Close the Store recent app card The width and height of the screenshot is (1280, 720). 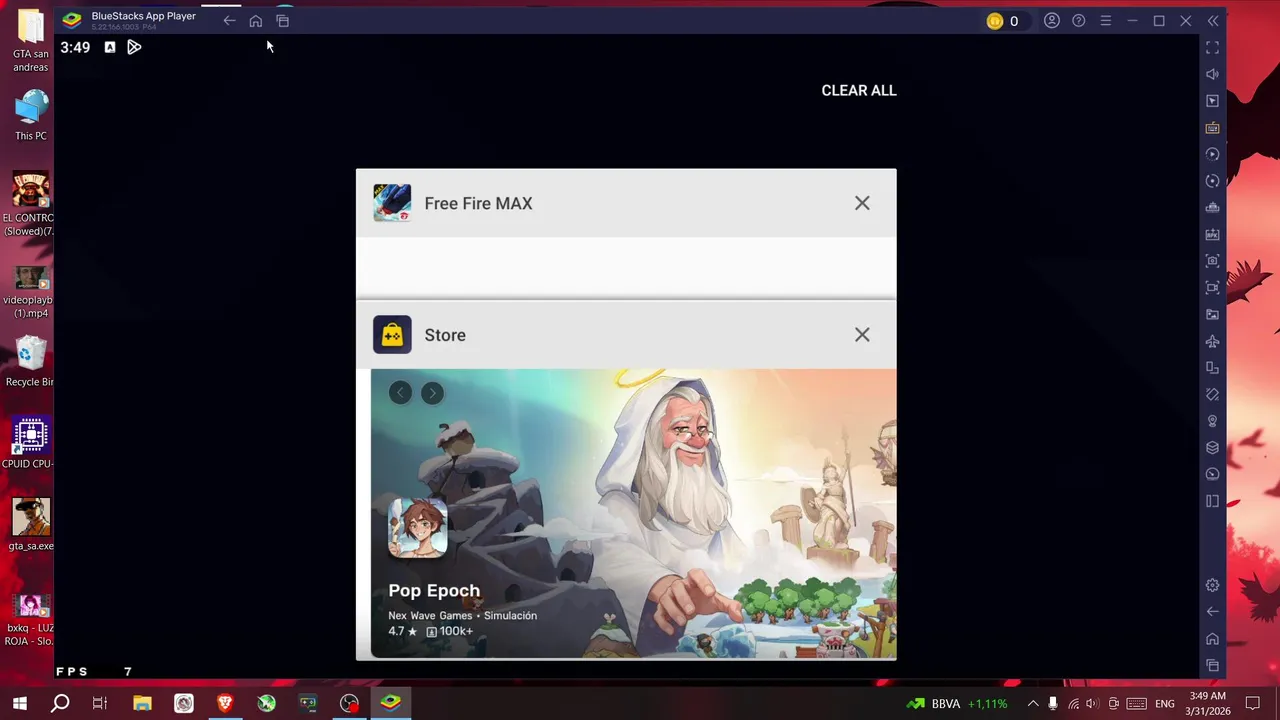(862, 335)
